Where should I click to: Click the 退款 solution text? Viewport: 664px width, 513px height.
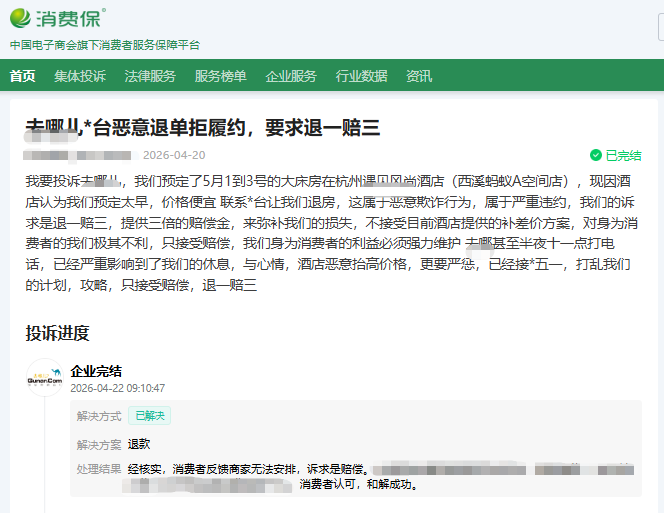(139, 443)
